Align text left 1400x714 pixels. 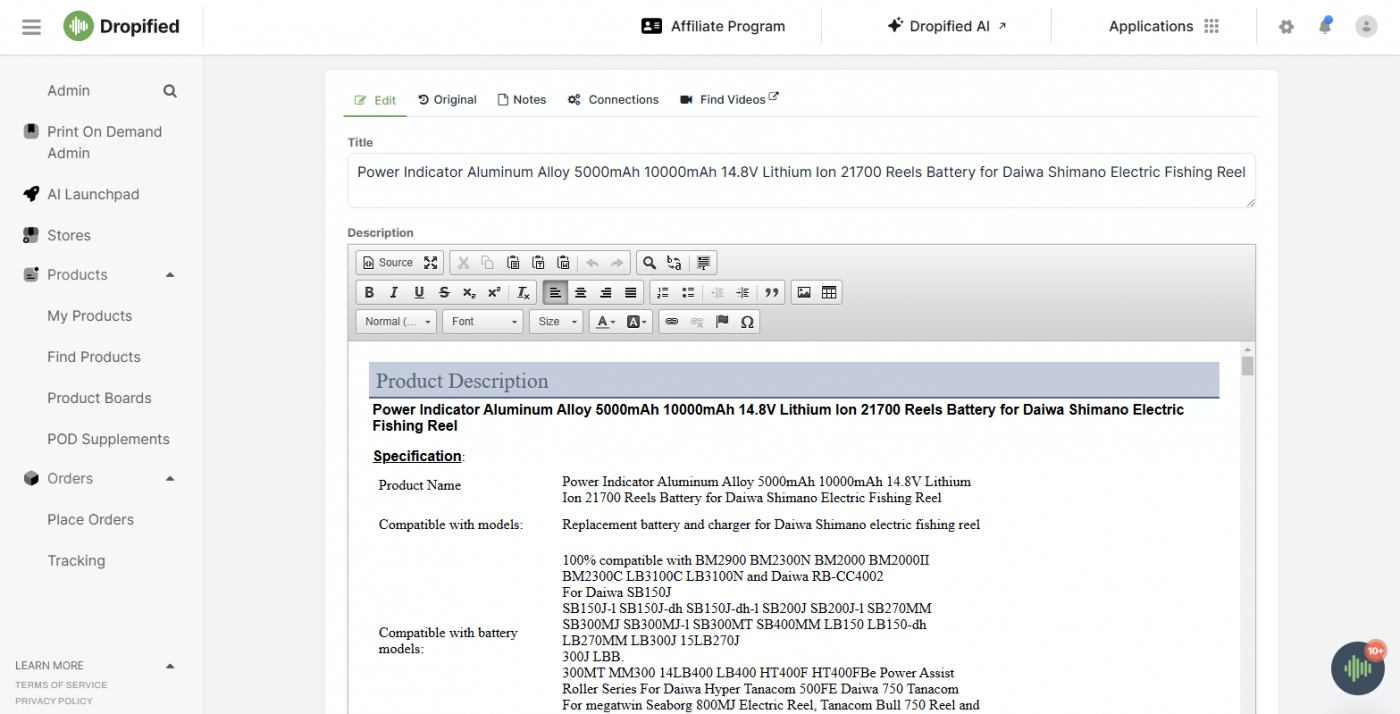555,292
